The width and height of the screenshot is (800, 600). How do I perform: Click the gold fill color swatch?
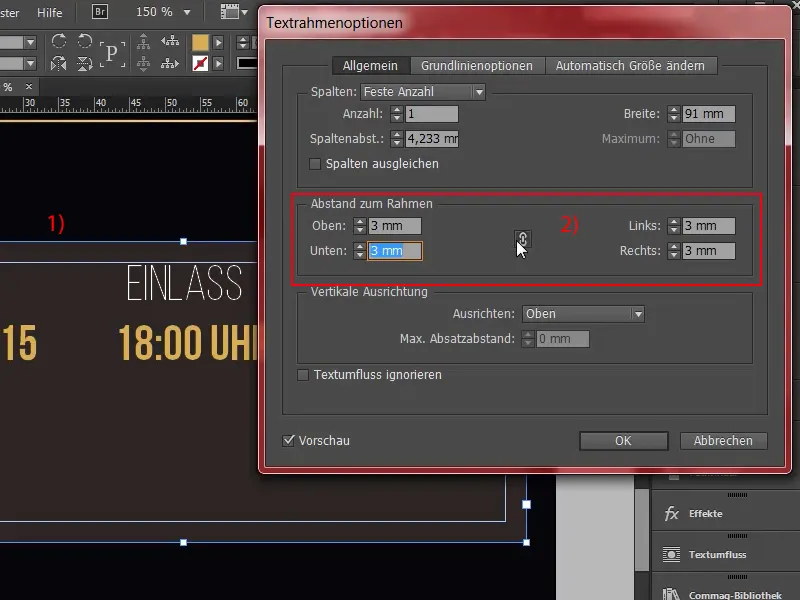click(x=200, y=42)
